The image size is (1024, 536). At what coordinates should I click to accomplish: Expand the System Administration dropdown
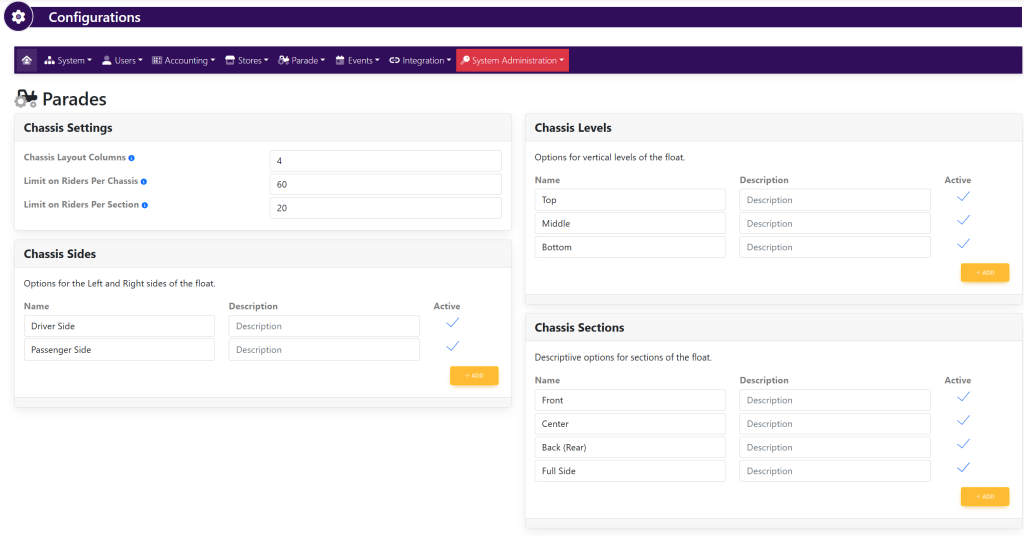pyautogui.click(x=512, y=61)
